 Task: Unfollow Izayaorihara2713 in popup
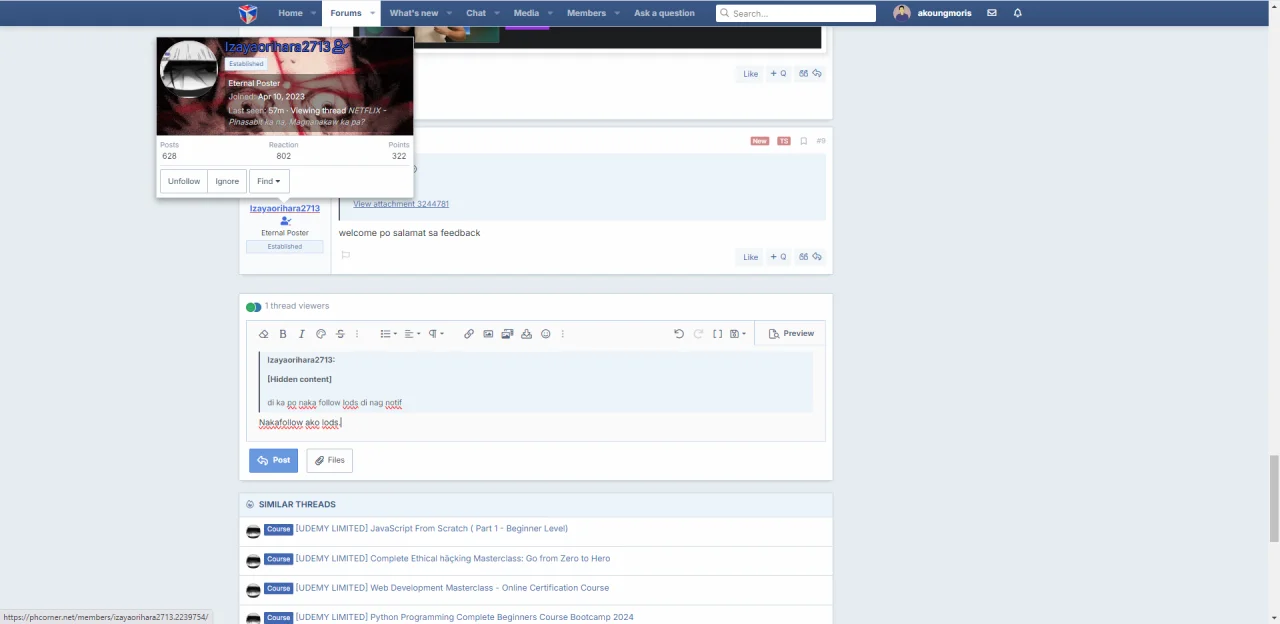tap(184, 181)
